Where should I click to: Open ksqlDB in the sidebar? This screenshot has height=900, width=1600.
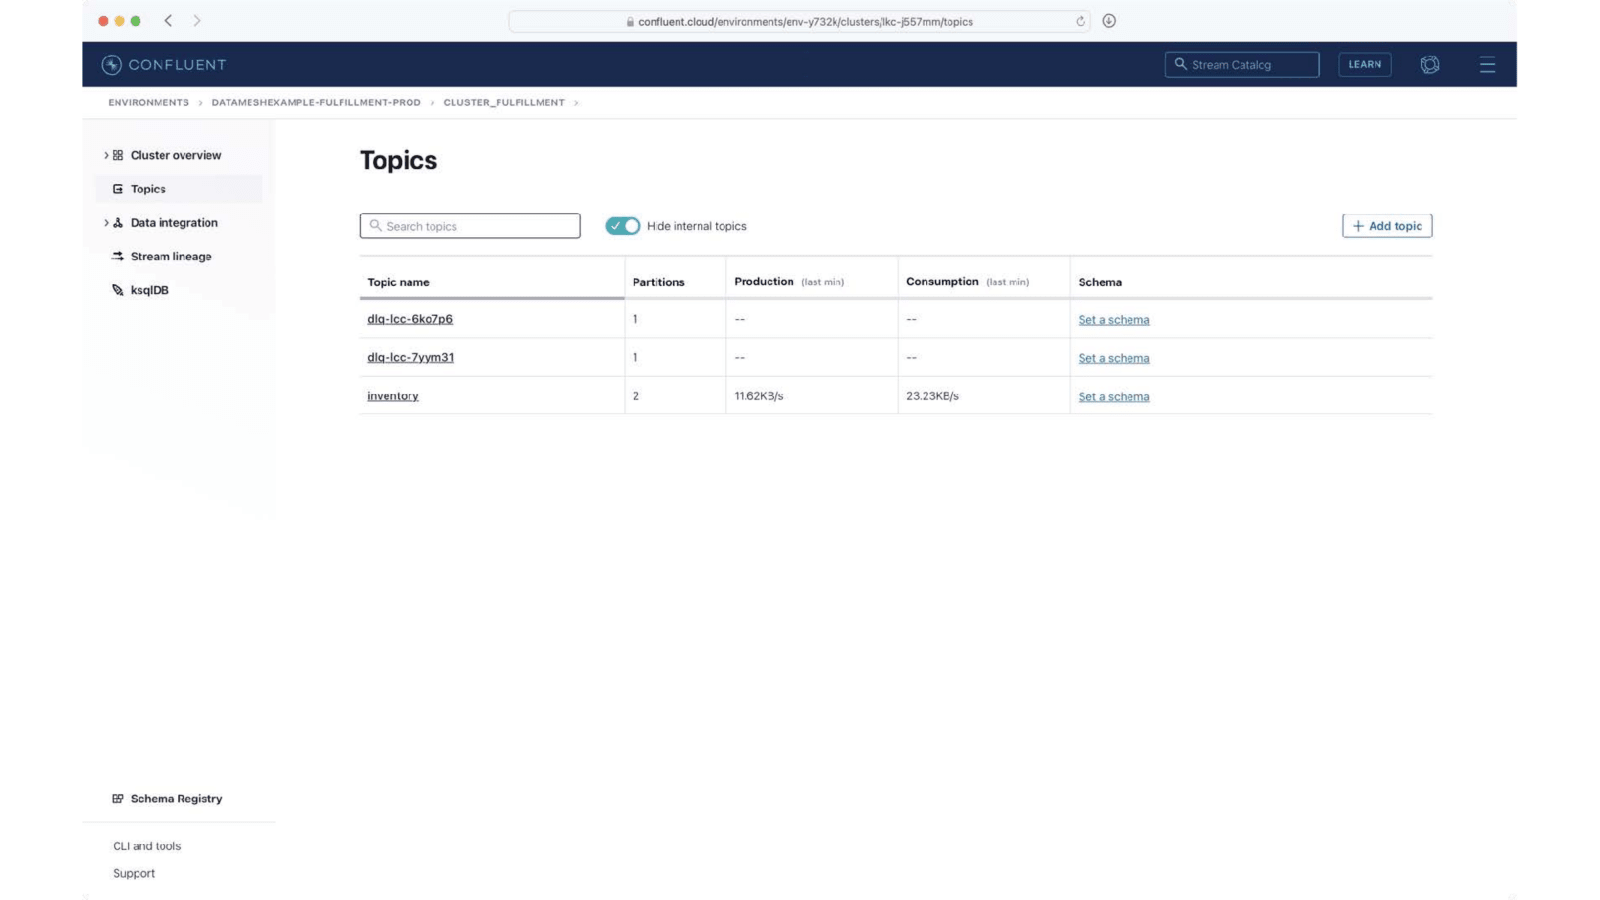pos(149,290)
